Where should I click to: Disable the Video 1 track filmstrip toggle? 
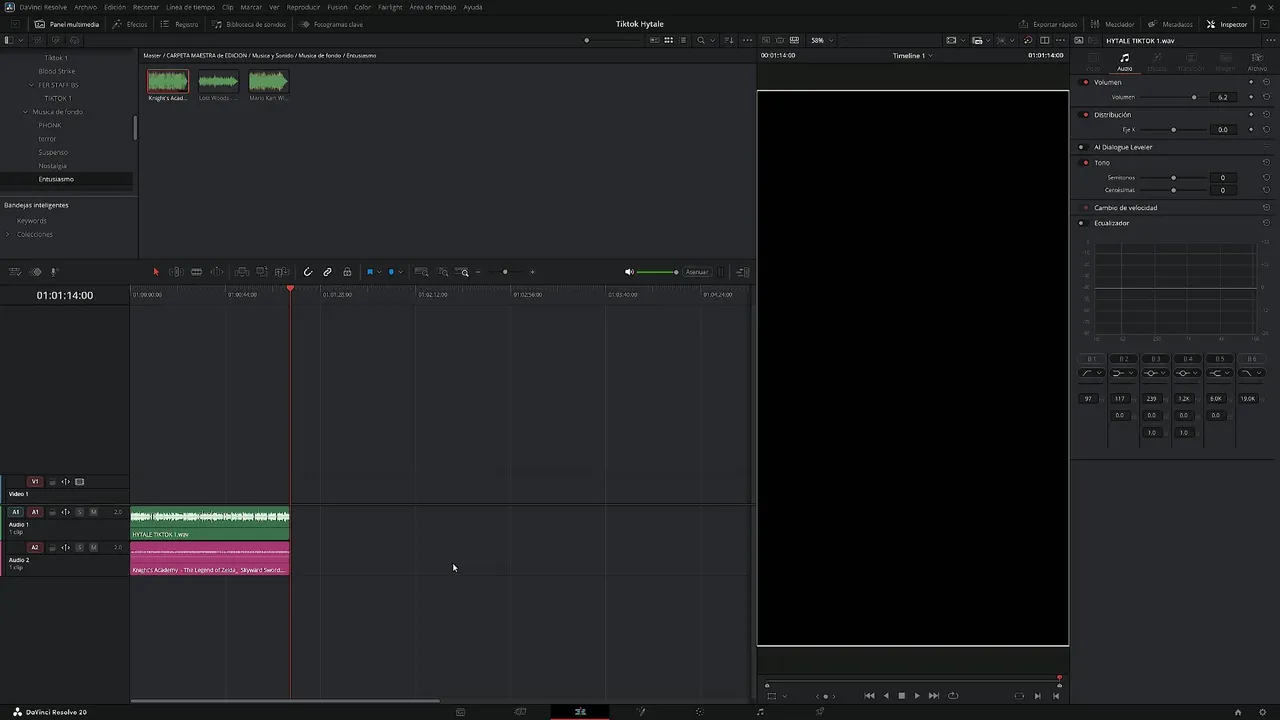click(80, 482)
